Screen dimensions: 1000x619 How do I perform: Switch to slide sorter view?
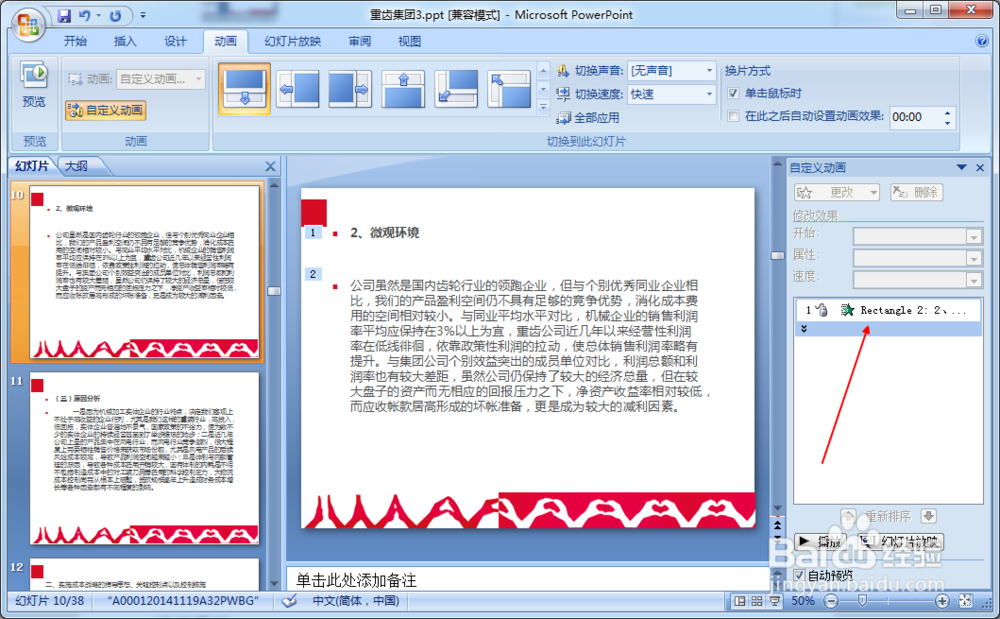point(757,601)
